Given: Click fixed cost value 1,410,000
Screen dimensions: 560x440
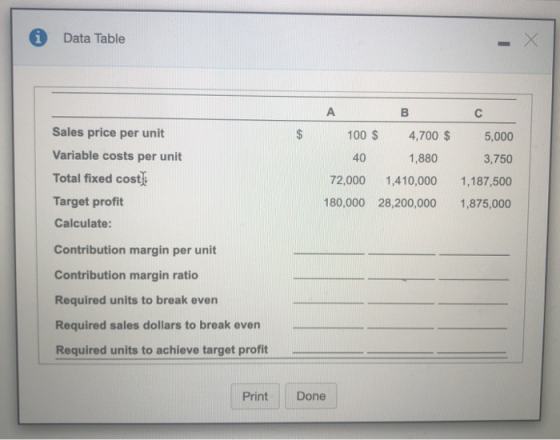Looking at the screenshot, I should click(x=411, y=181).
